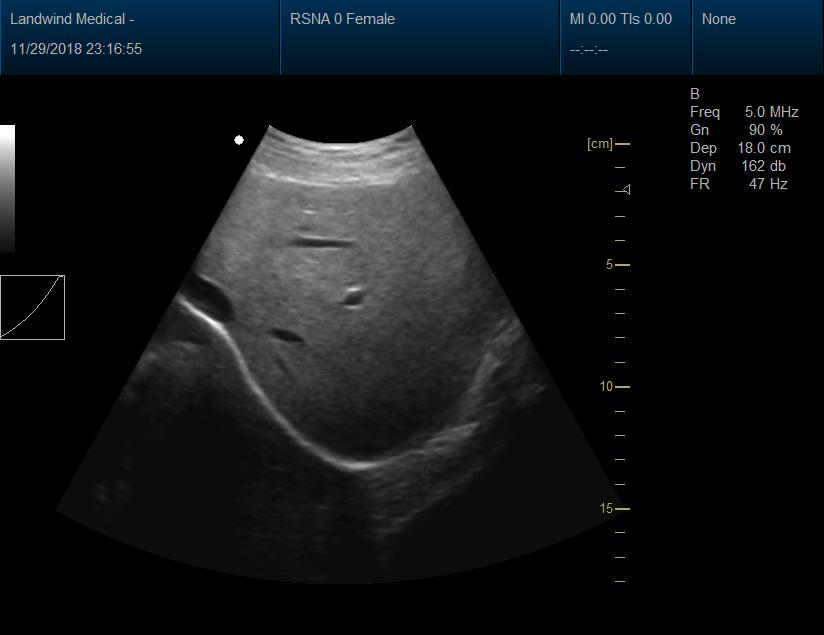Image resolution: width=824 pixels, height=635 pixels.
Task: Click the probe orientation dot marker
Action: click(239, 140)
